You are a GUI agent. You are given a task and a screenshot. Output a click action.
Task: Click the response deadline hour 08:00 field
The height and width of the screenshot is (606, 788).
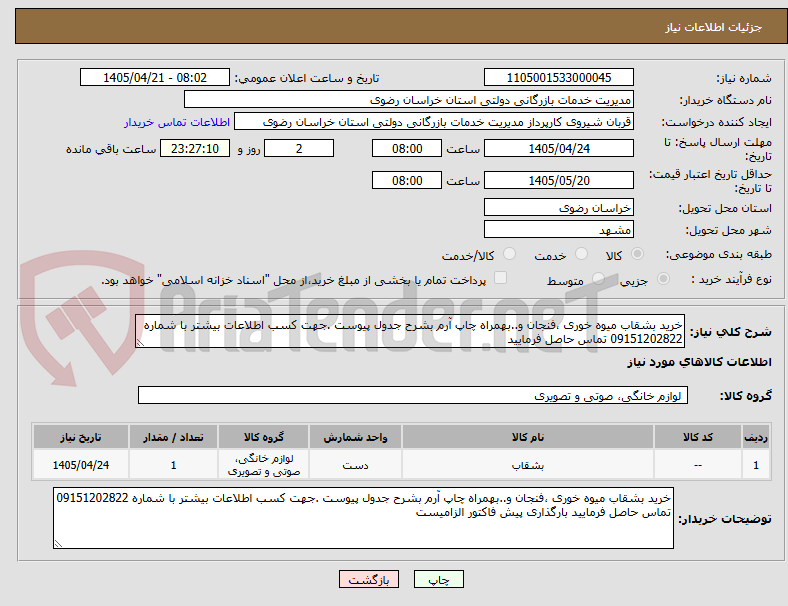[407, 148]
